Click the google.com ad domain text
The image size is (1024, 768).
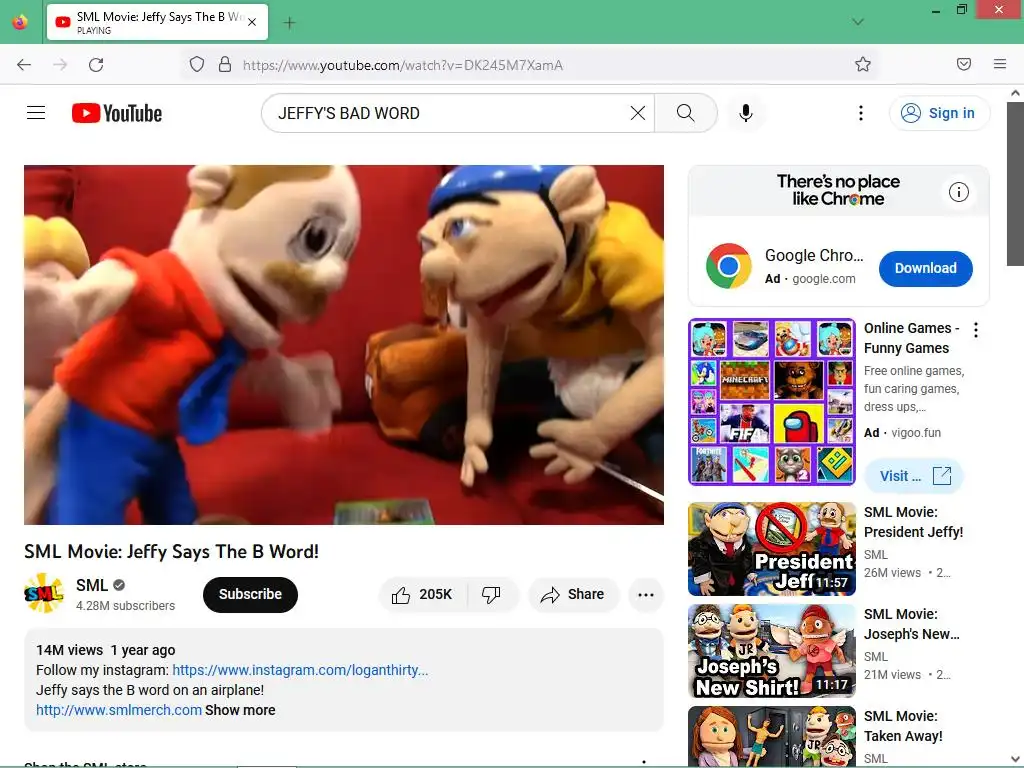click(824, 279)
